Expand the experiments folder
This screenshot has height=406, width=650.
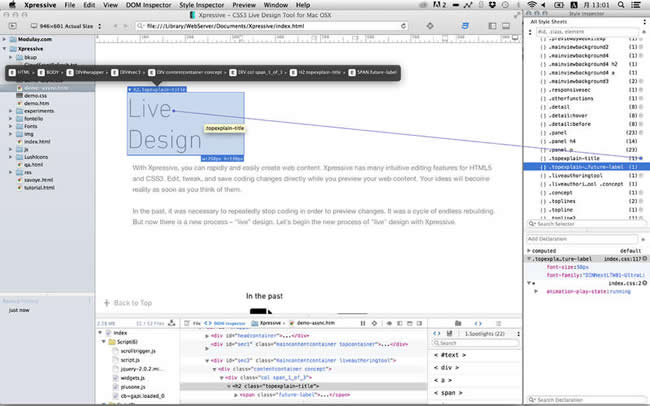(11, 111)
